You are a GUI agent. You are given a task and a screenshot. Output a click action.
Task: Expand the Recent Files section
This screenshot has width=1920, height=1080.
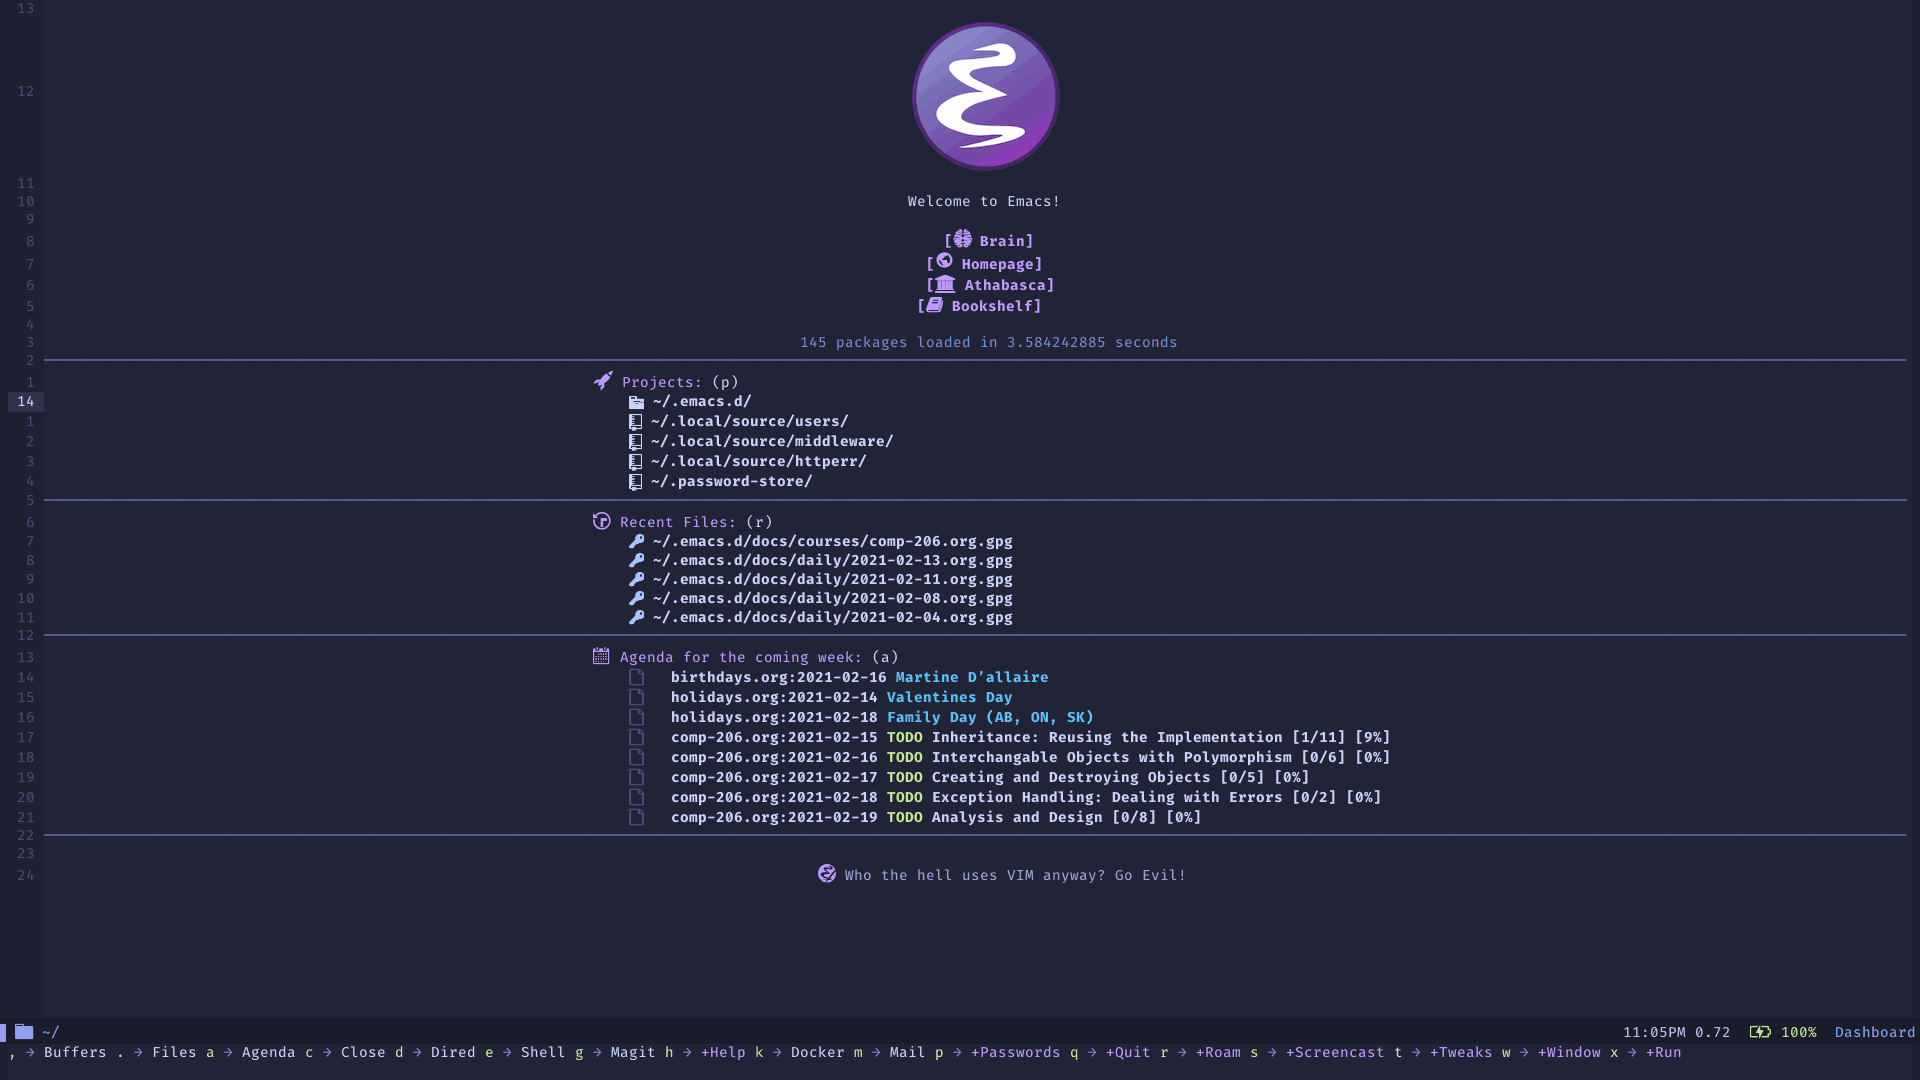click(x=679, y=521)
